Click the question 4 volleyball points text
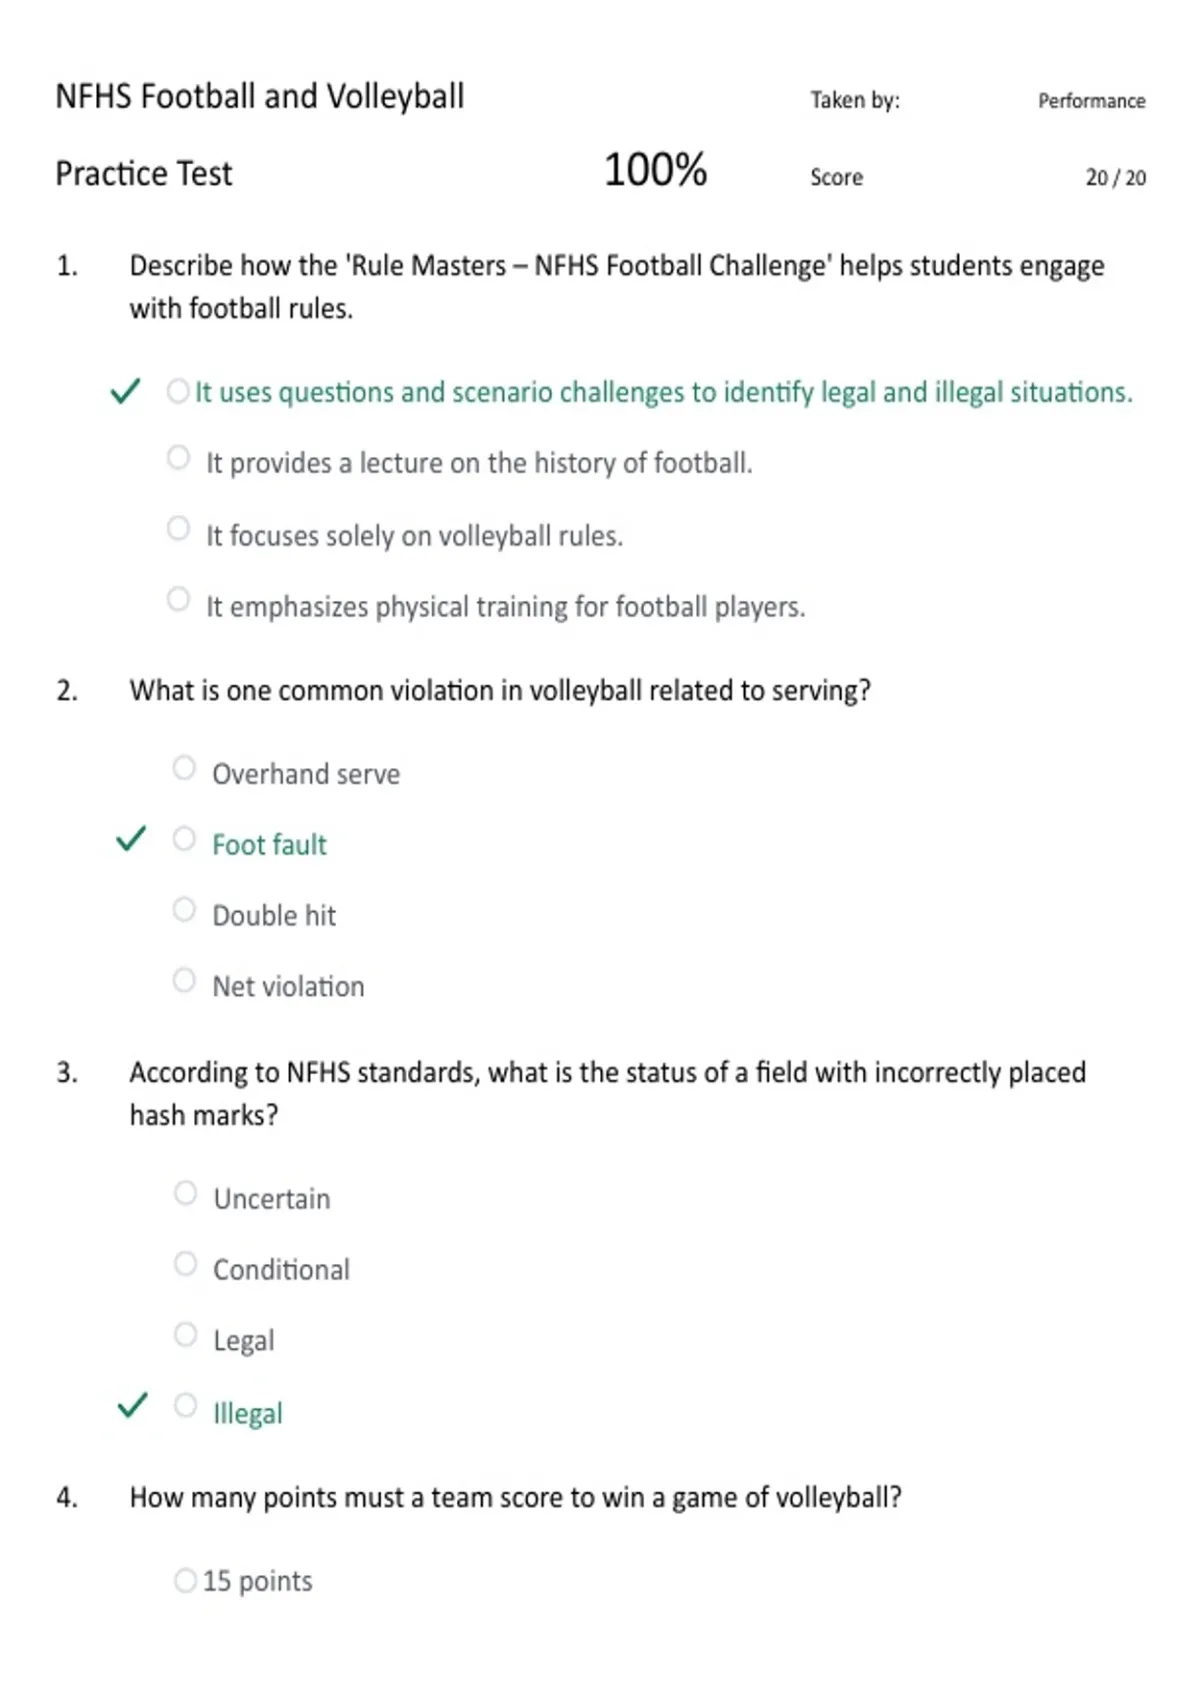 (515, 1498)
